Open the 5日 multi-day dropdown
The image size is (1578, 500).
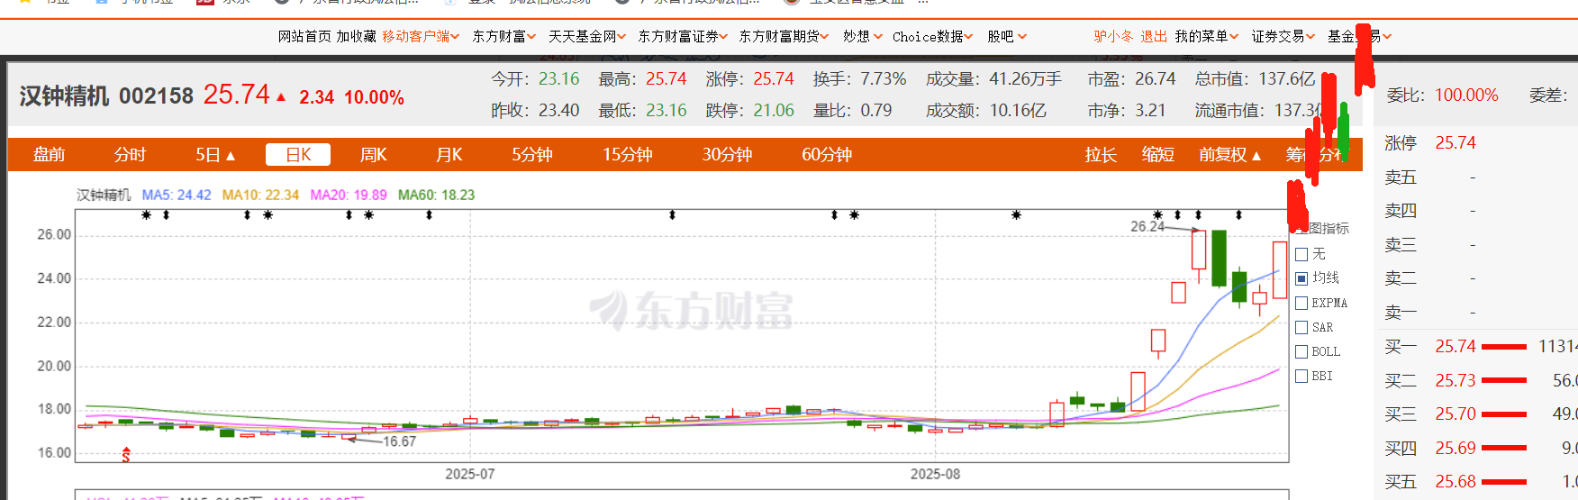pos(215,155)
